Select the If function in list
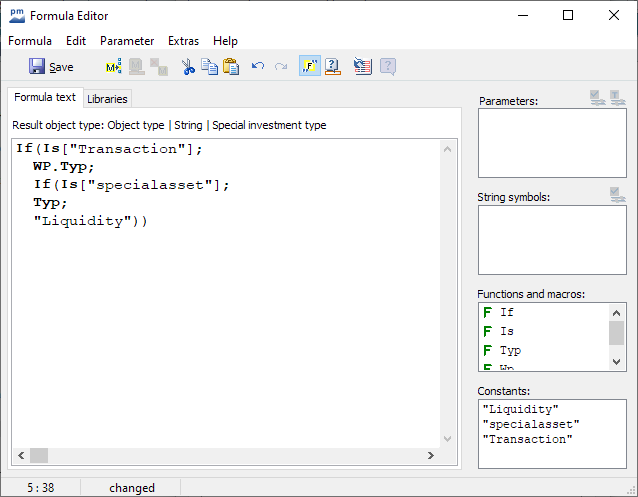The height and width of the screenshot is (497, 638). pyautogui.click(x=506, y=312)
